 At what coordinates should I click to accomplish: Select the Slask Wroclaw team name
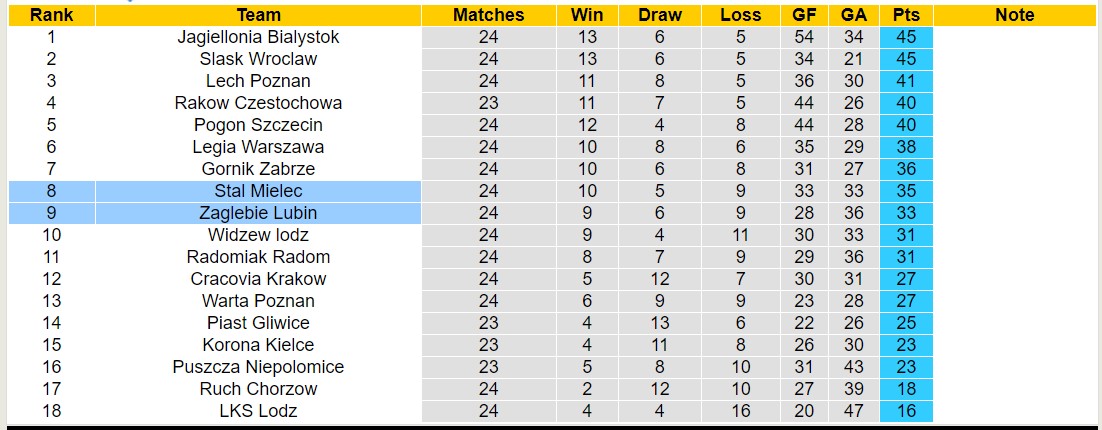[x=258, y=59]
